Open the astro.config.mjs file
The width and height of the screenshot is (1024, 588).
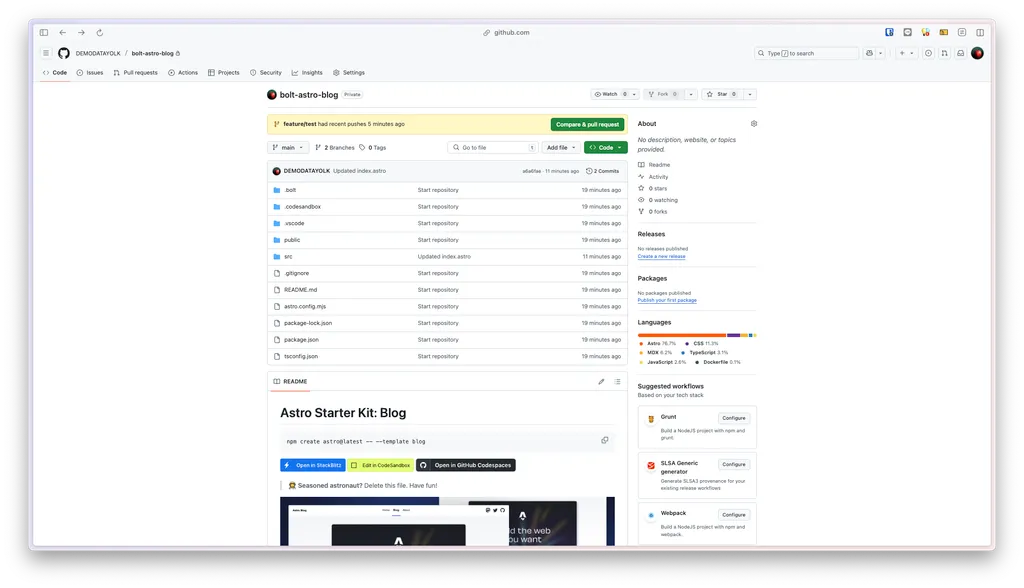coord(305,306)
